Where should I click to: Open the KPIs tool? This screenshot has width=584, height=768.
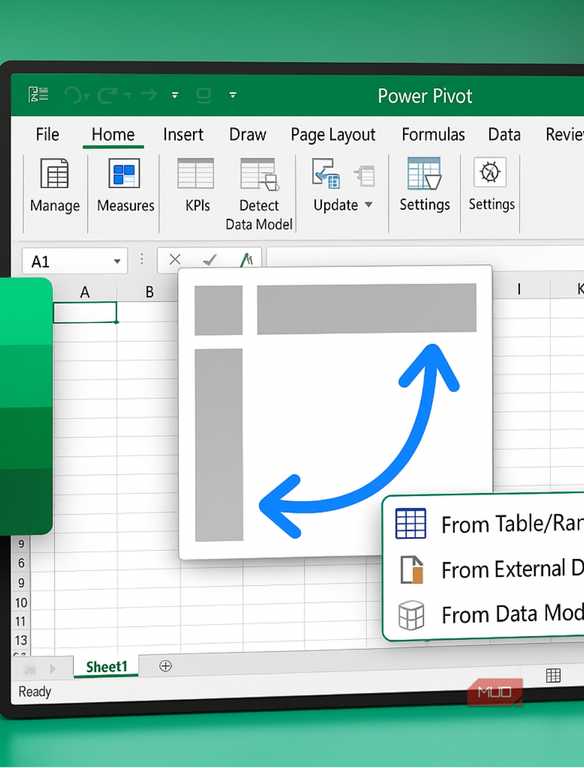(195, 173)
